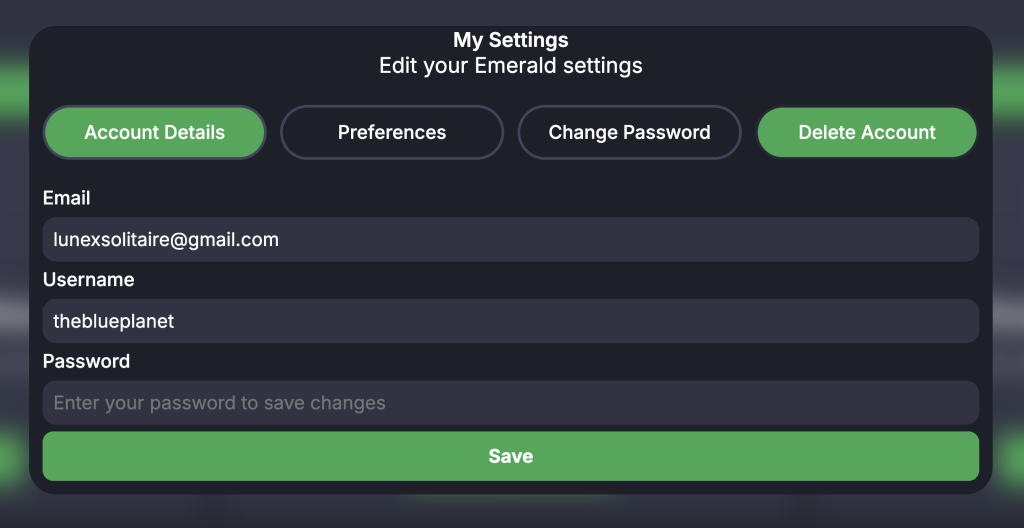
Task: Select the Delete Account tab
Action: (867, 132)
